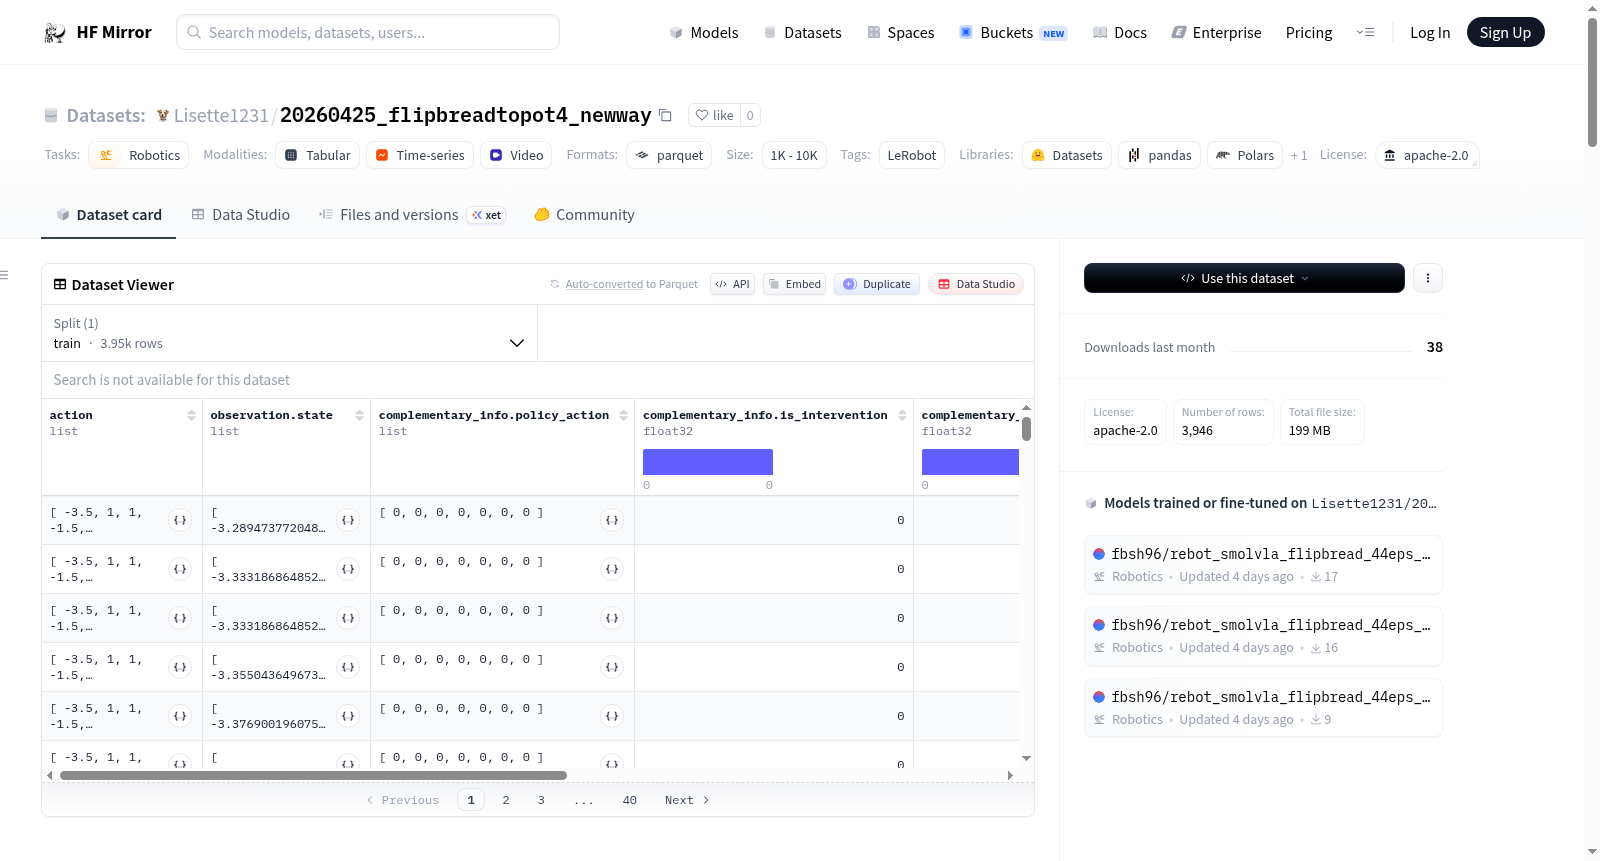Image resolution: width=1600 pixels, height=861 pixels.
Task: Open the first fbsh96/rebot_smolvla_flipbread model card with 17 downloads
Action: pyautogui.click(x=1263, y=565)
